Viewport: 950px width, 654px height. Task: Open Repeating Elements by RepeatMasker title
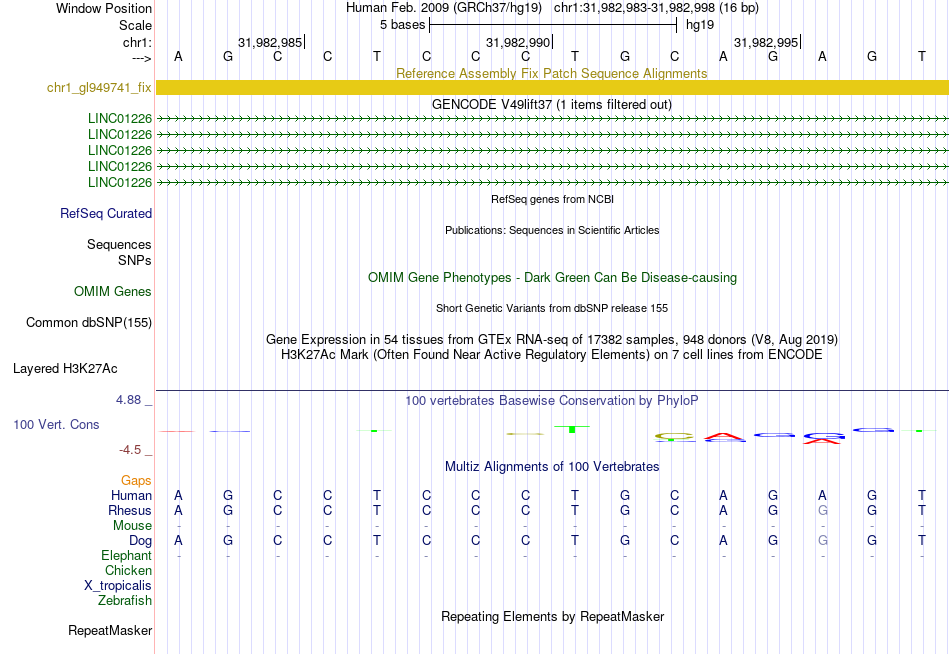click(552, 616)
